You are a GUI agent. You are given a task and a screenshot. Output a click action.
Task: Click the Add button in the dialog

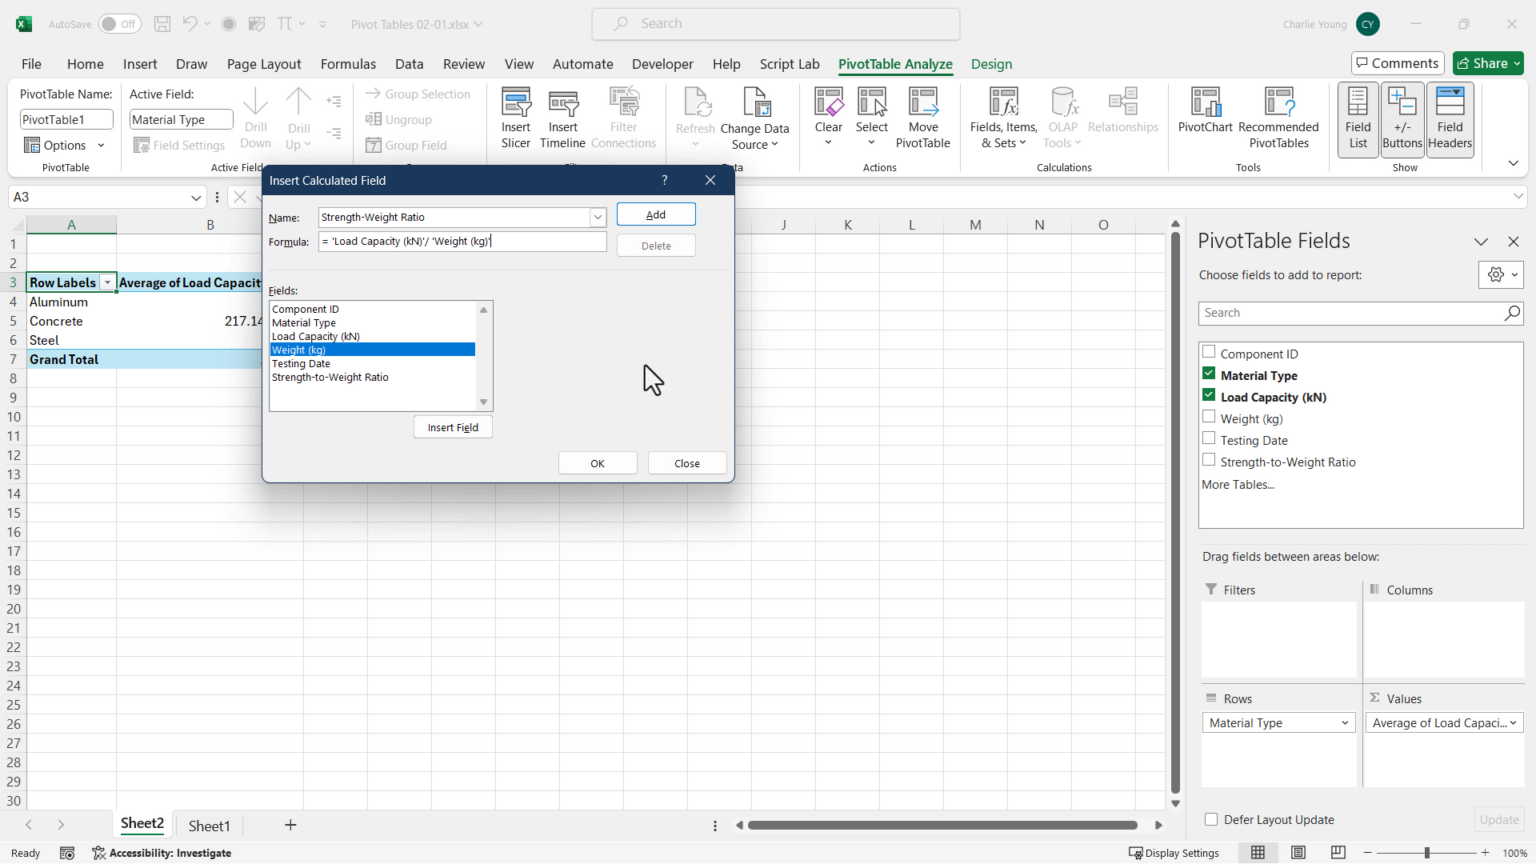click(656, 214)
